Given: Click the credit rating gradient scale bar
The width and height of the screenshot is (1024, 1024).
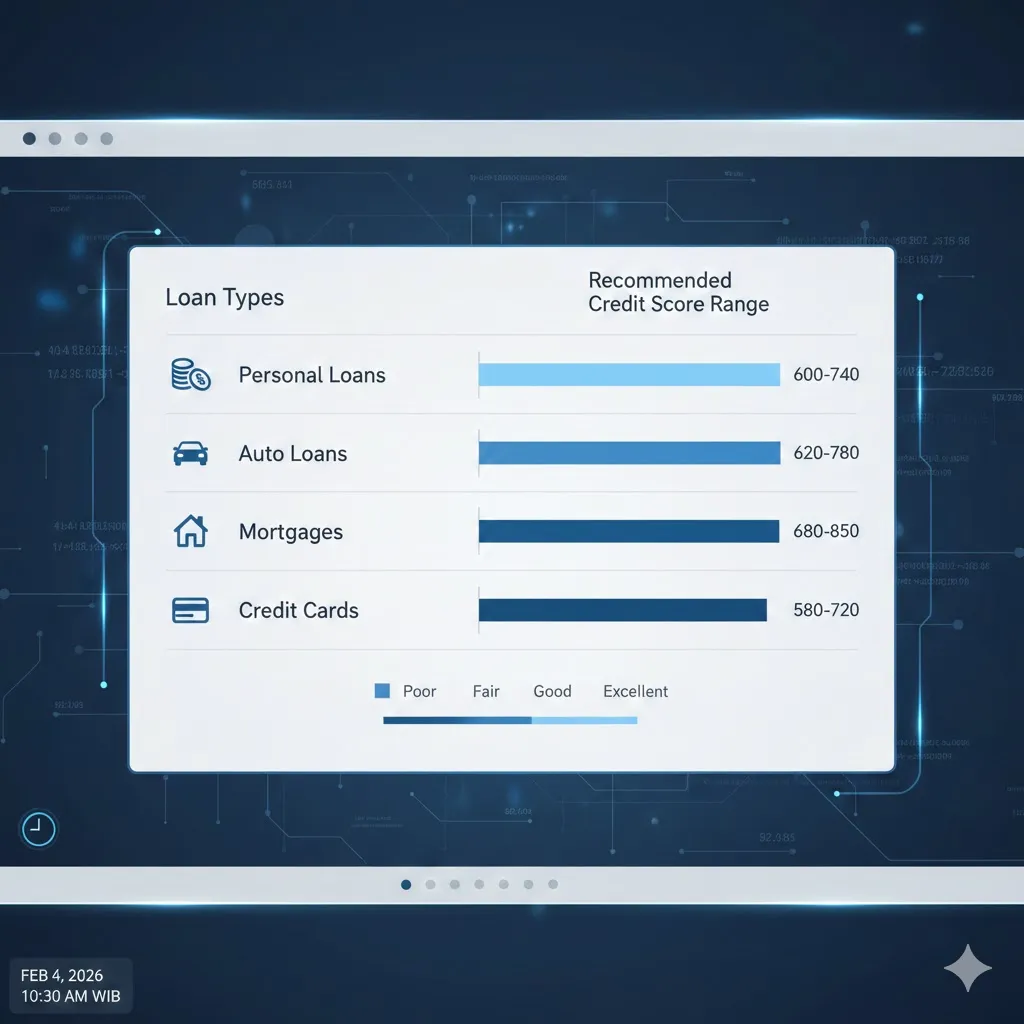Looking at the screenshot, I should click(510, 720).
